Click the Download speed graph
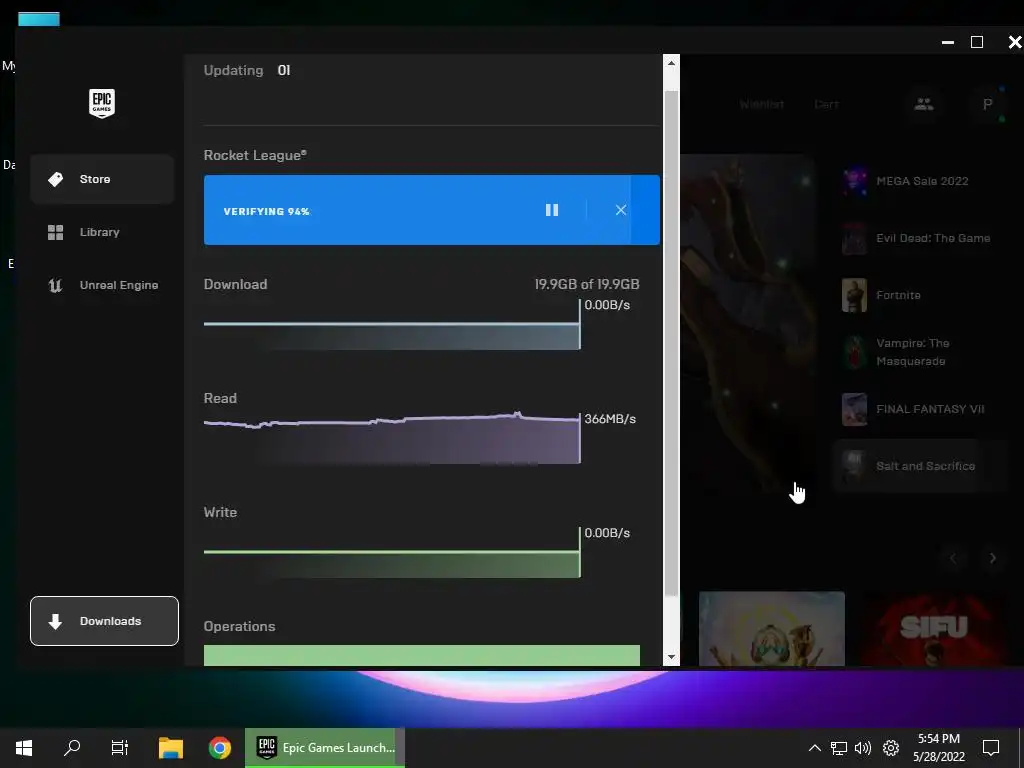Image resolution: width=1024 pixels, height=768 pixels. coord(392,325)
